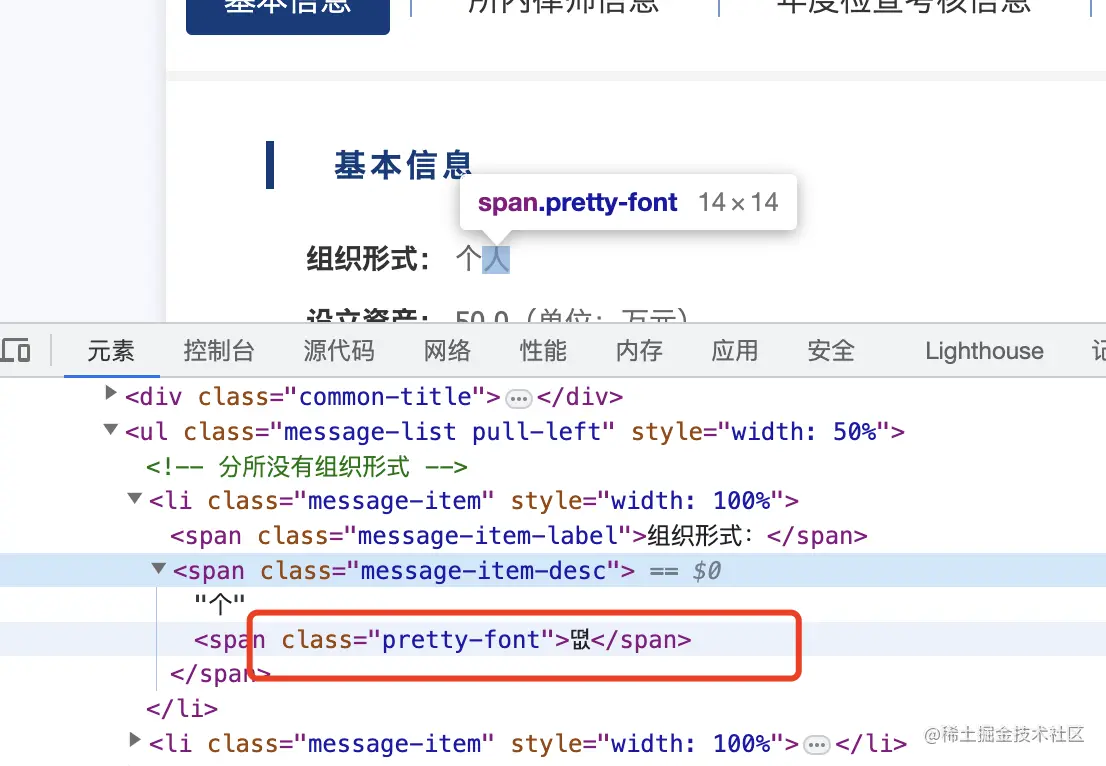Collapse the first li message-item node
This screenshot has height=766, width=1106.
[x=134, y=498]
